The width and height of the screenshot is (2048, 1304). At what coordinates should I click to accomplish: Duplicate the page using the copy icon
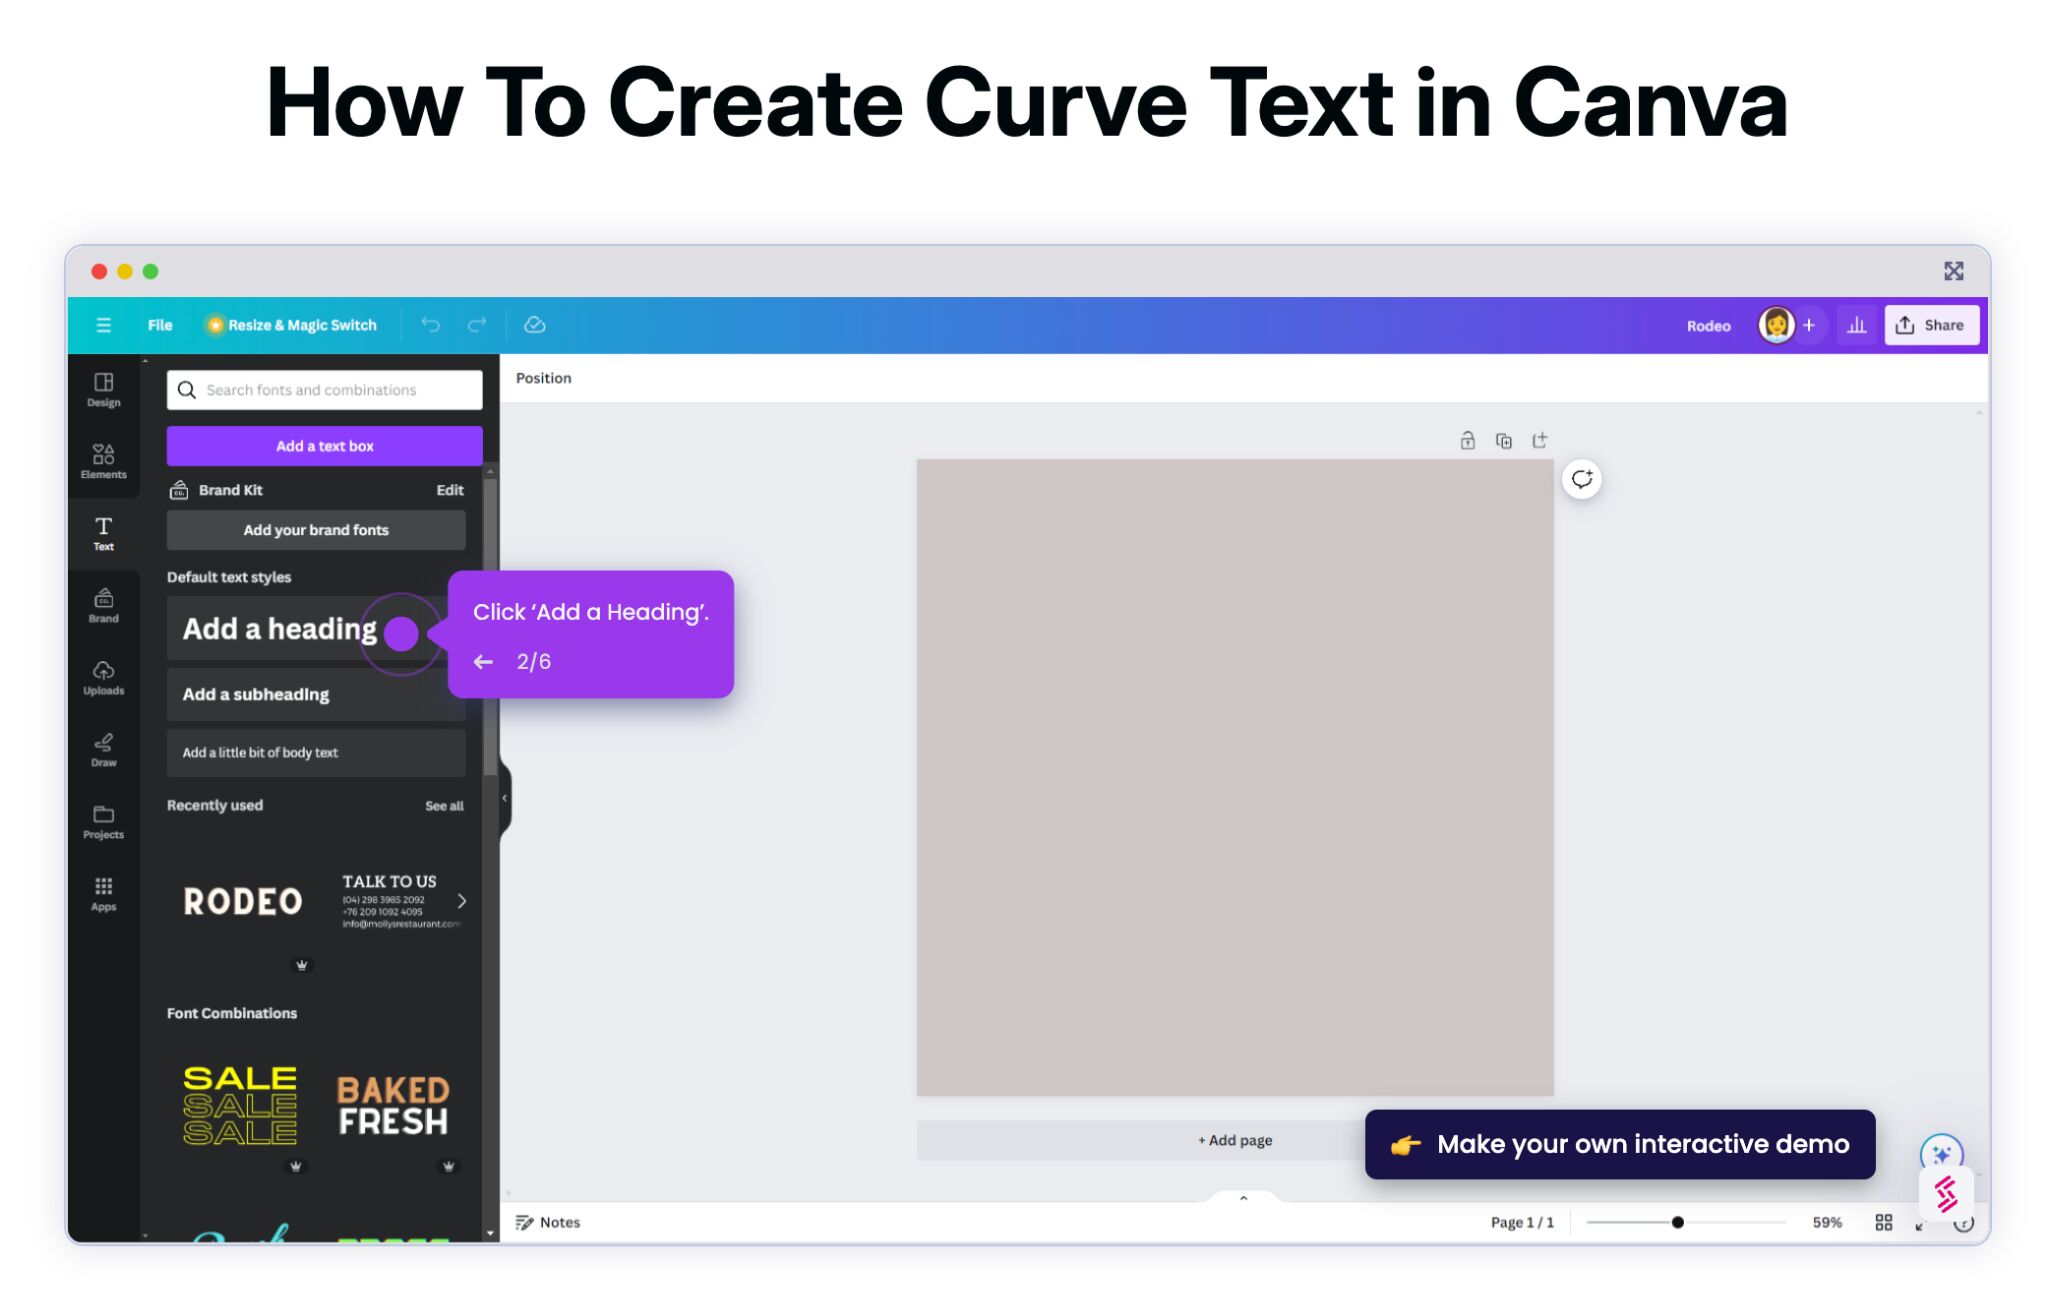[1504, 440]
